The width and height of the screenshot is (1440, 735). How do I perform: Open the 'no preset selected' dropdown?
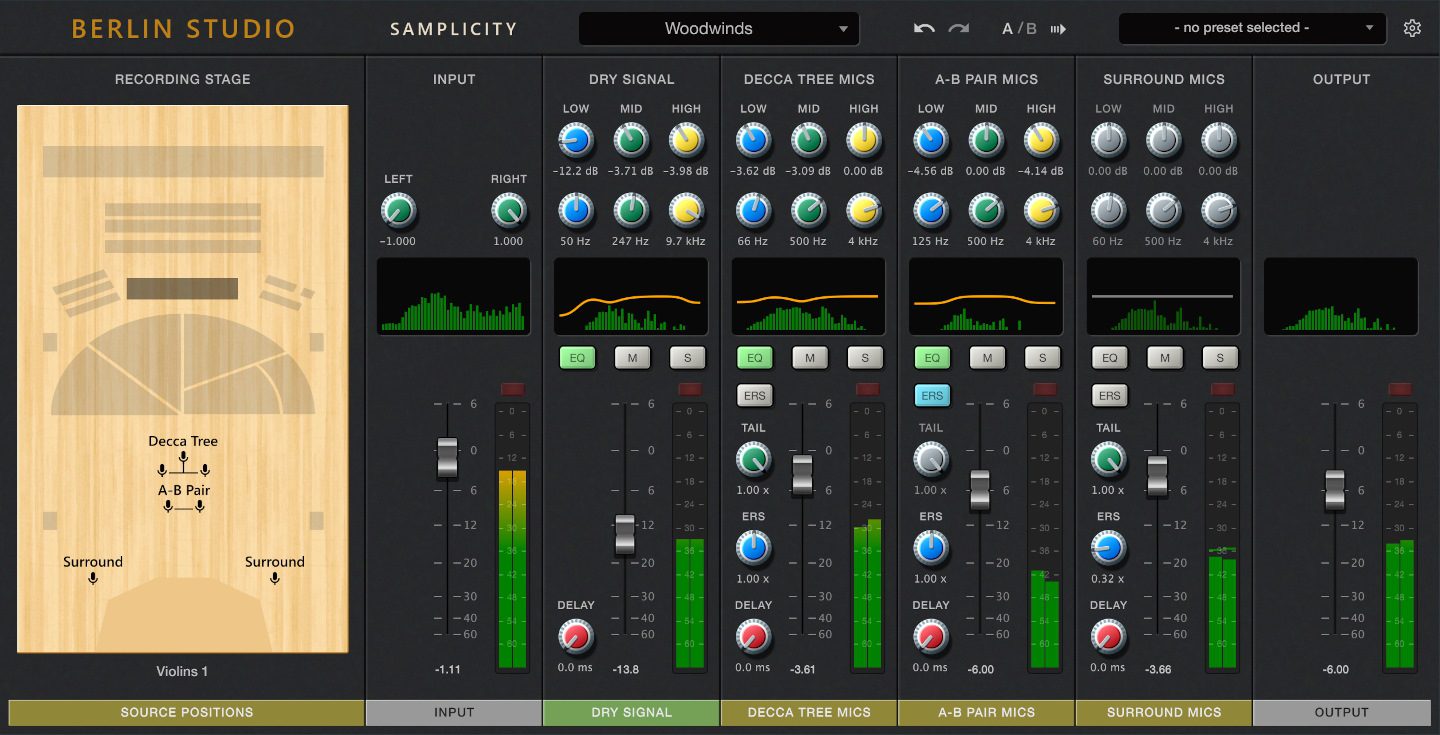(x=1252, y=29)
